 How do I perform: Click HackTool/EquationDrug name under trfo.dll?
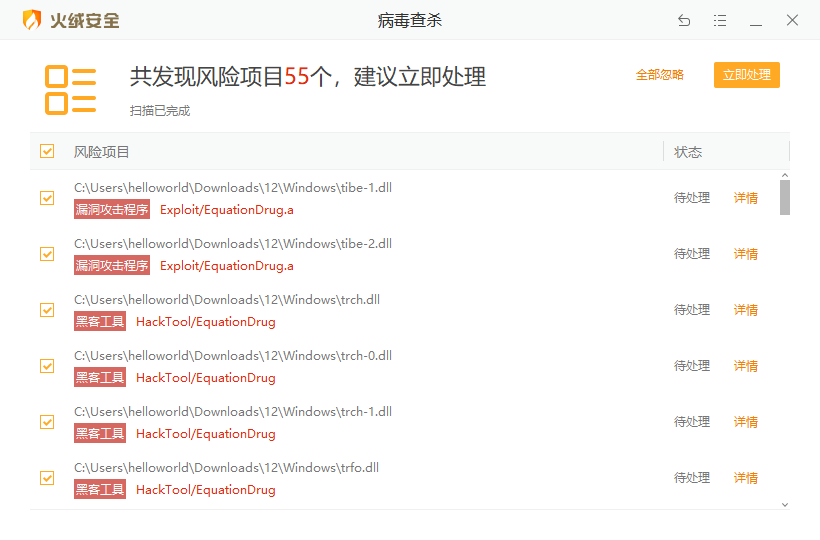click(206, 490)
